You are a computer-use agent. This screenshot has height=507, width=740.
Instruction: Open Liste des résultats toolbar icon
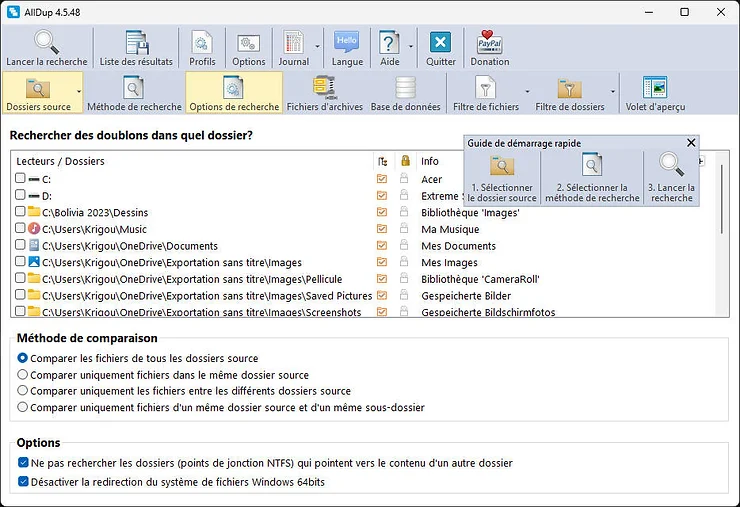136,42
